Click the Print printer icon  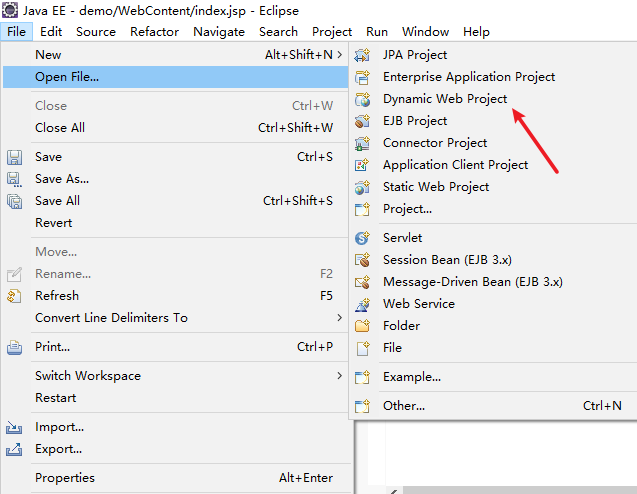pyautogui.click(x=14, y=347)
